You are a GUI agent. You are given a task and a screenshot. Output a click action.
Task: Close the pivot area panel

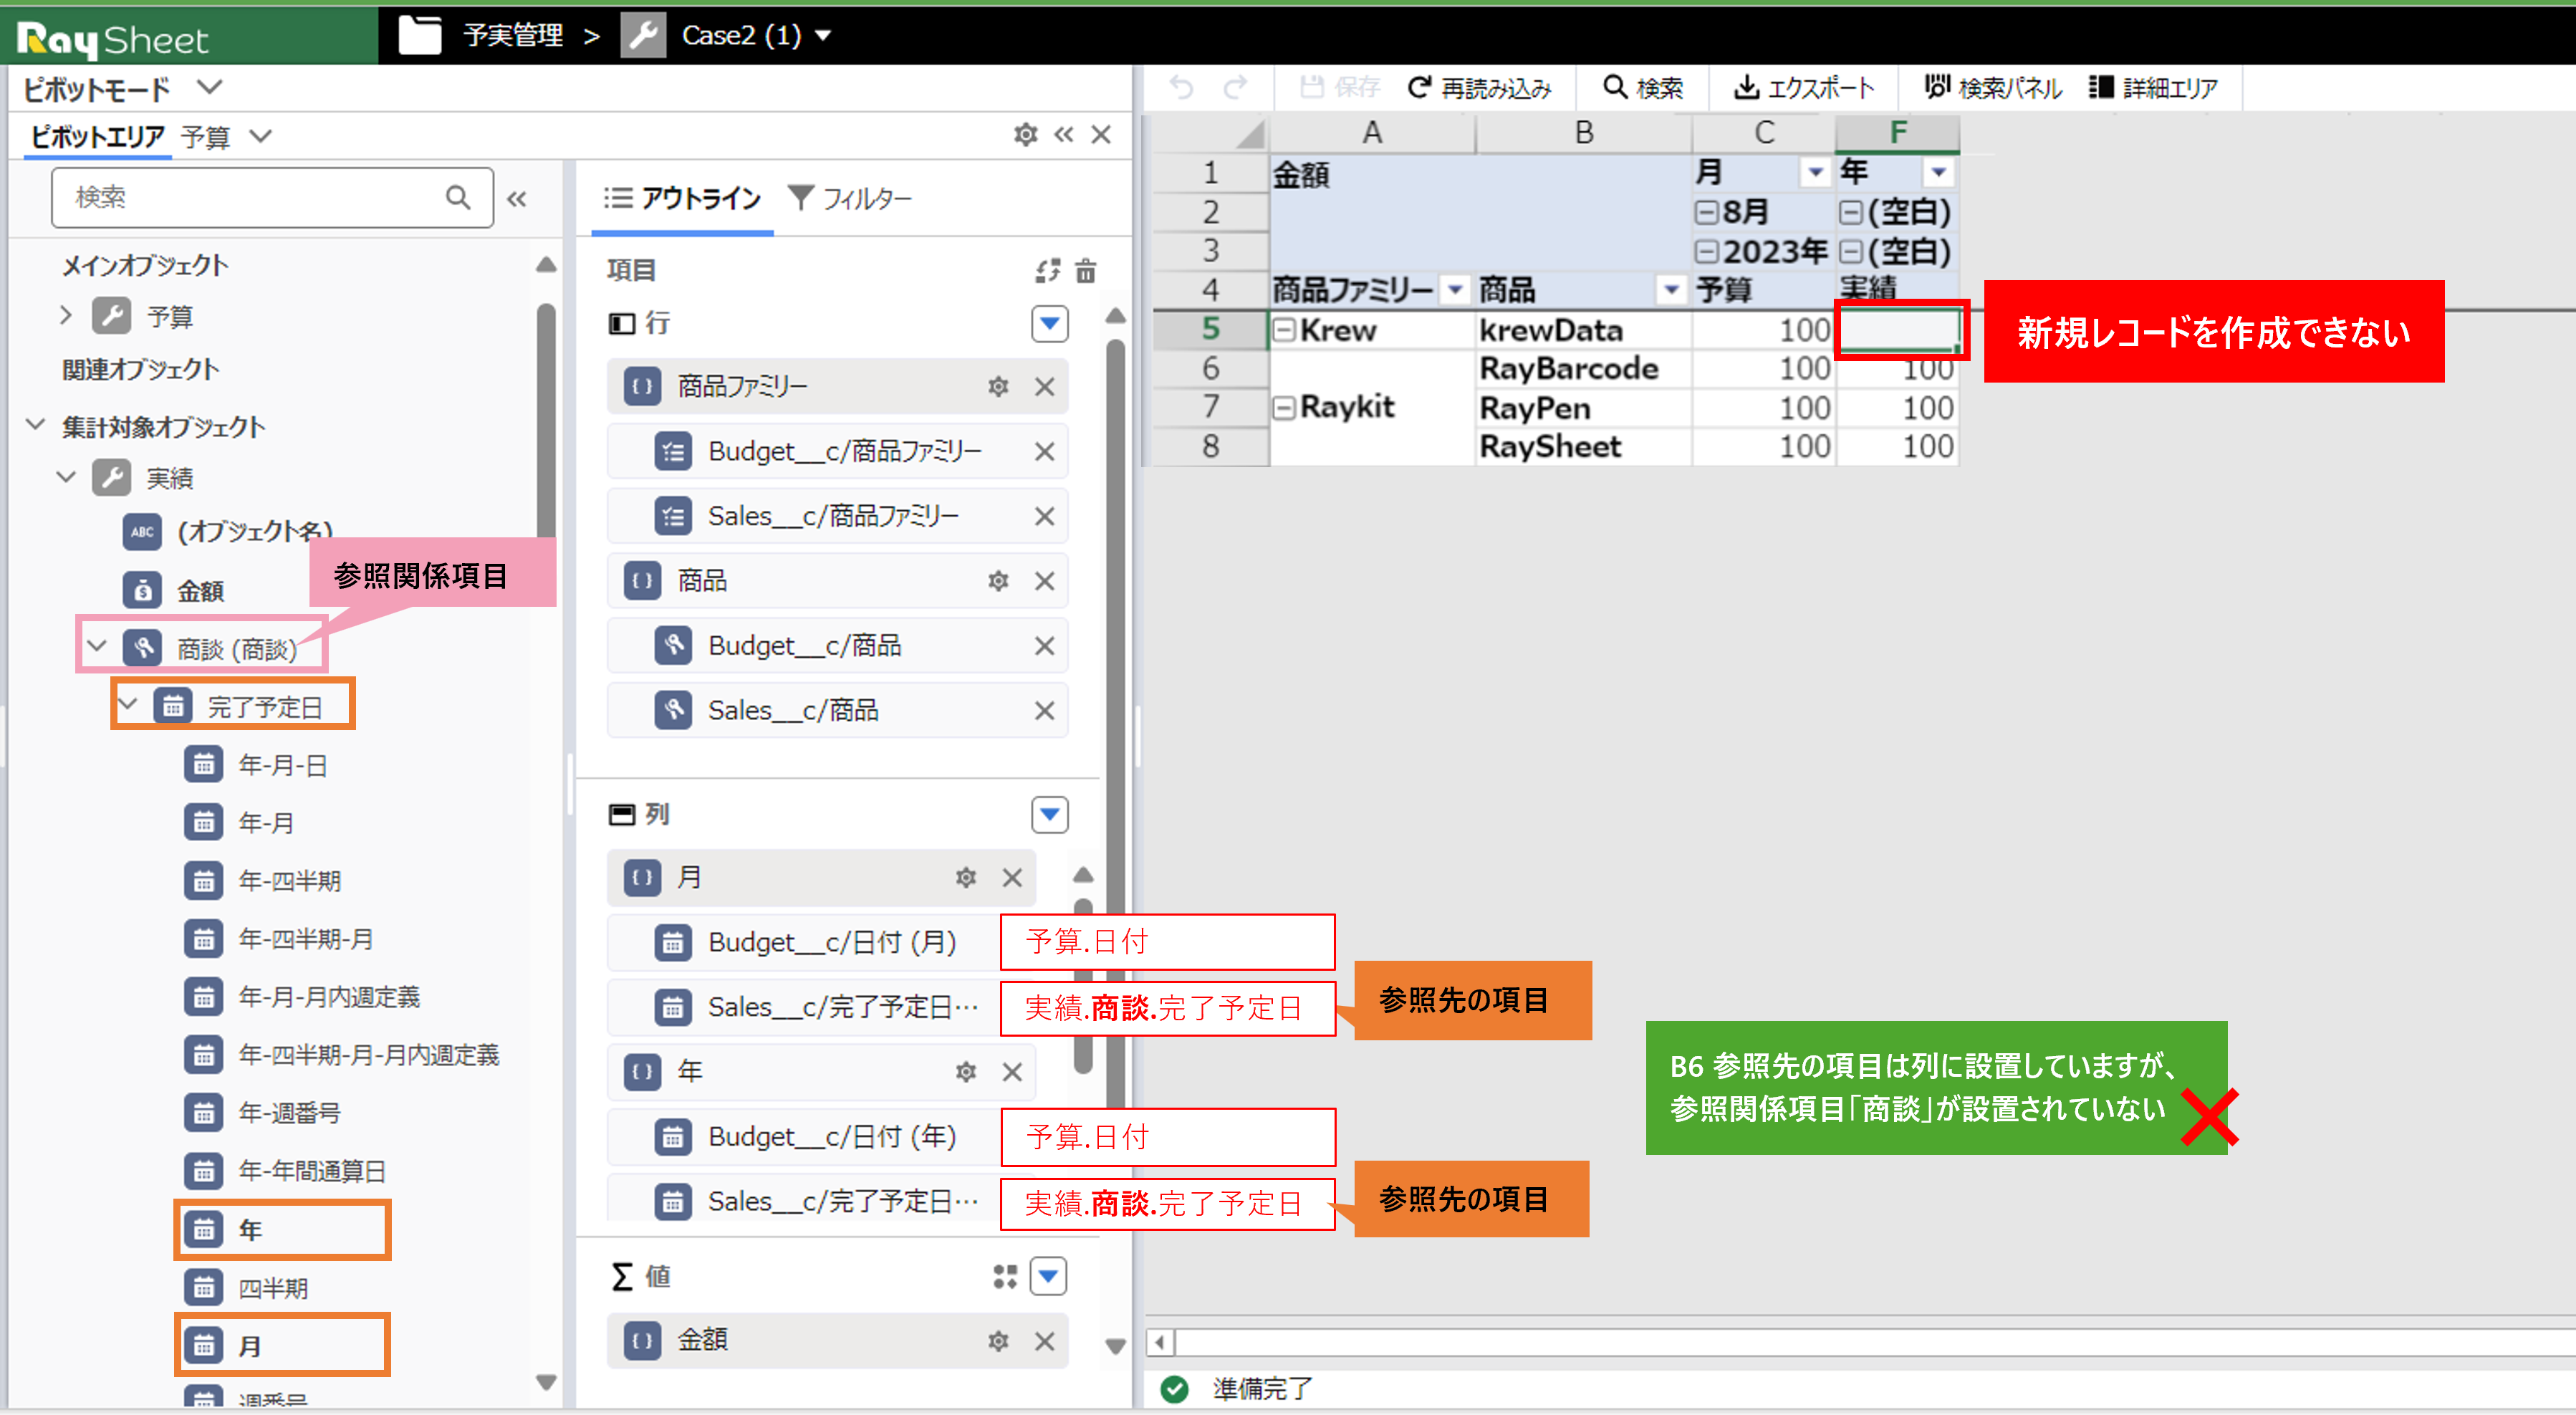[1101, 134]
